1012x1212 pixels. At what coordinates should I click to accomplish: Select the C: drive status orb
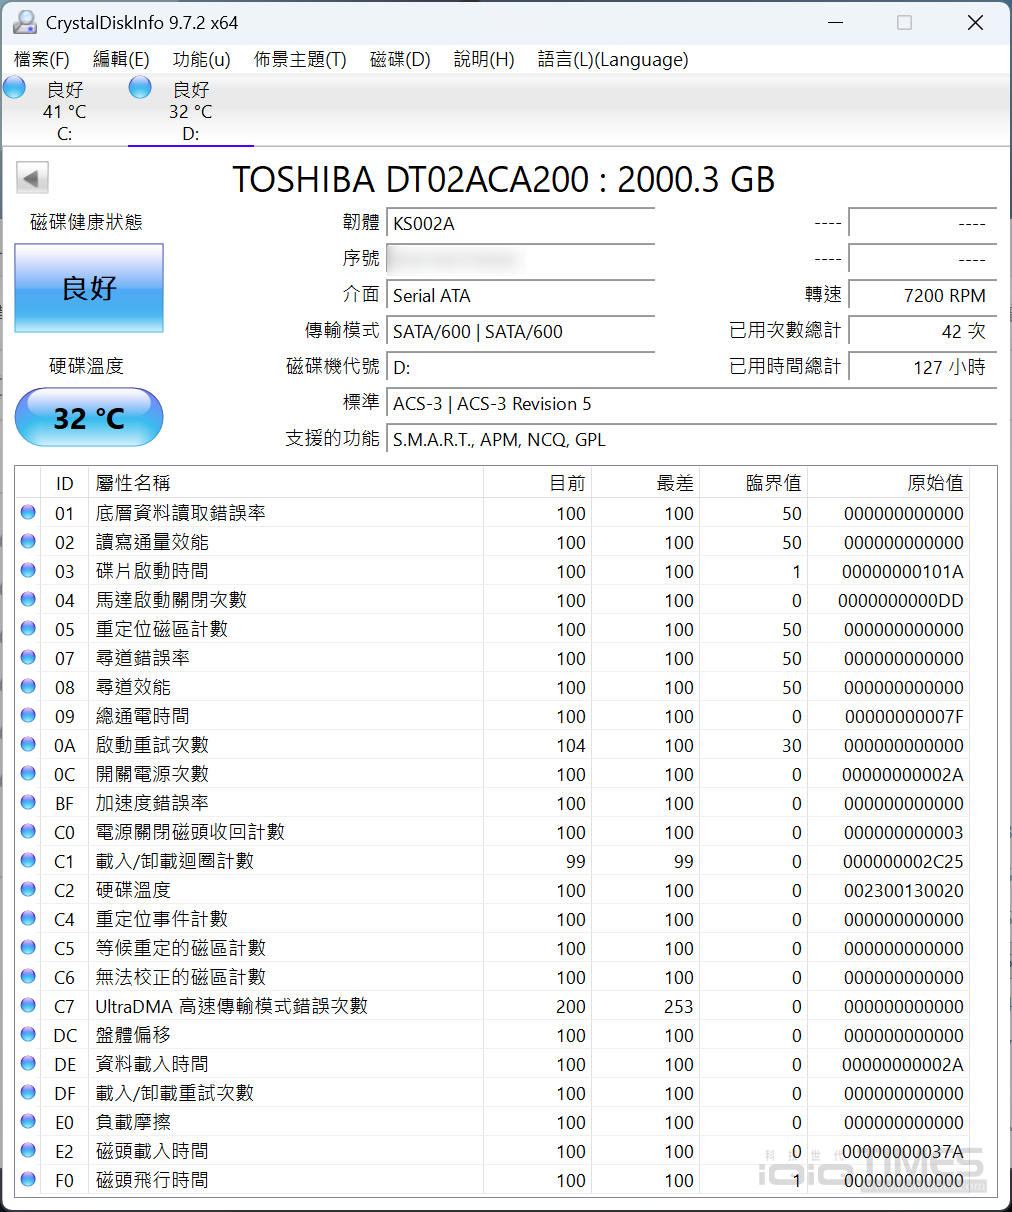pyautogui.click(x=15, y=88)
